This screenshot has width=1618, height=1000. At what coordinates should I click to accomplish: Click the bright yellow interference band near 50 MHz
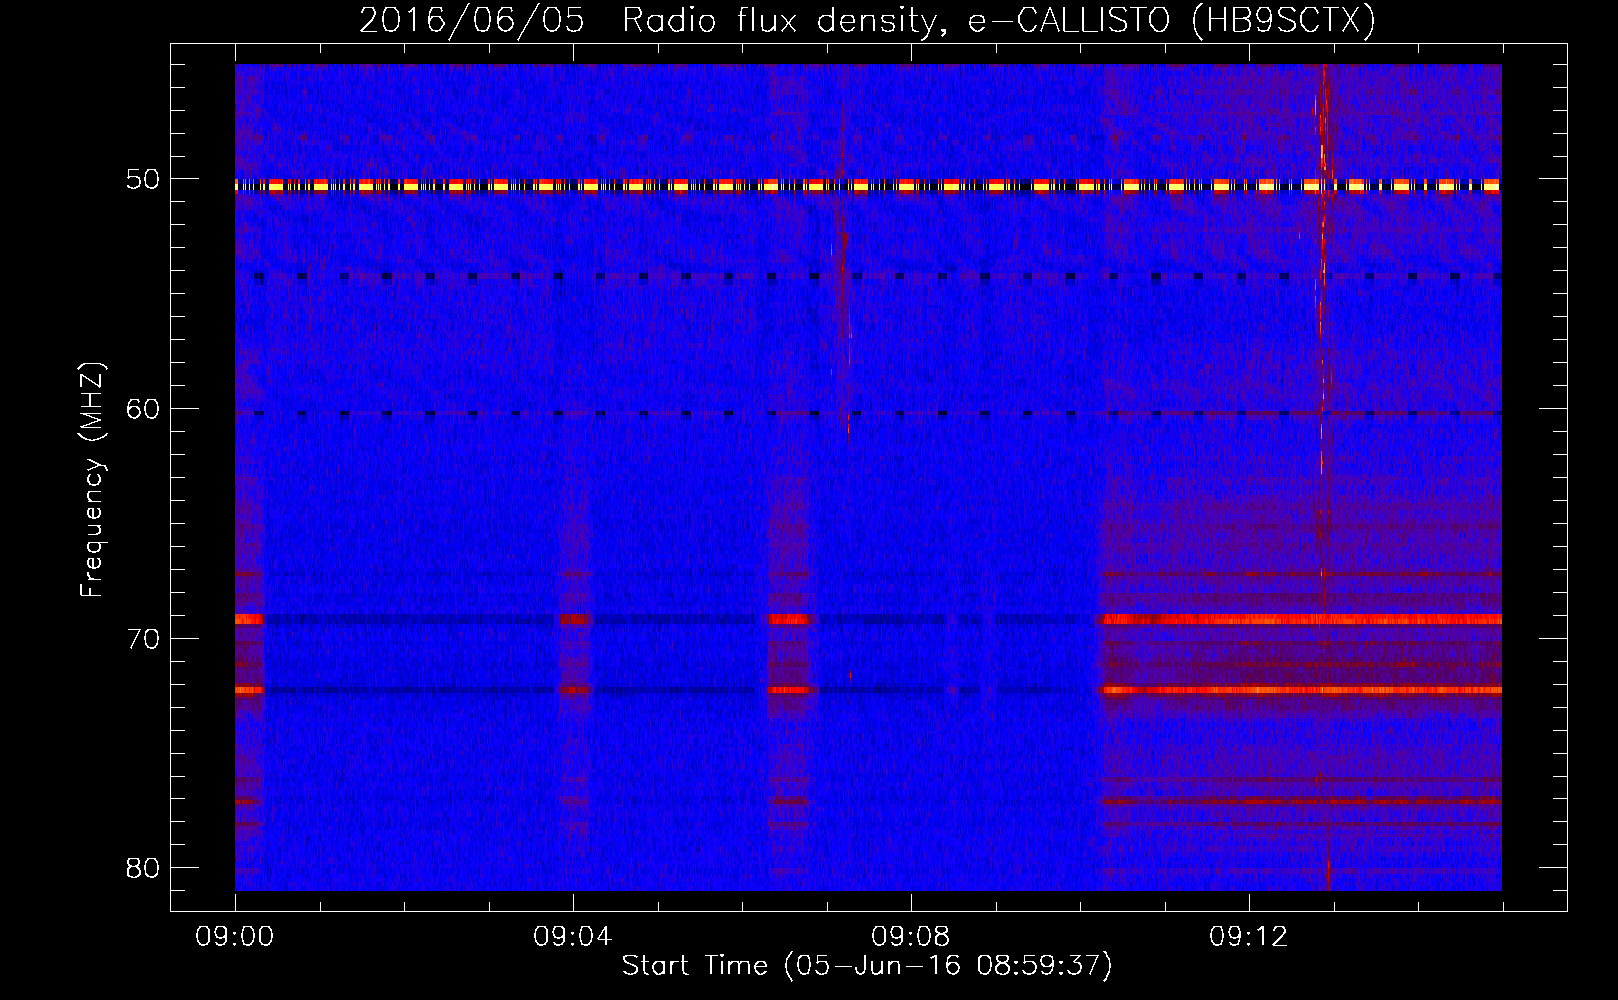(x=868, y=186)
